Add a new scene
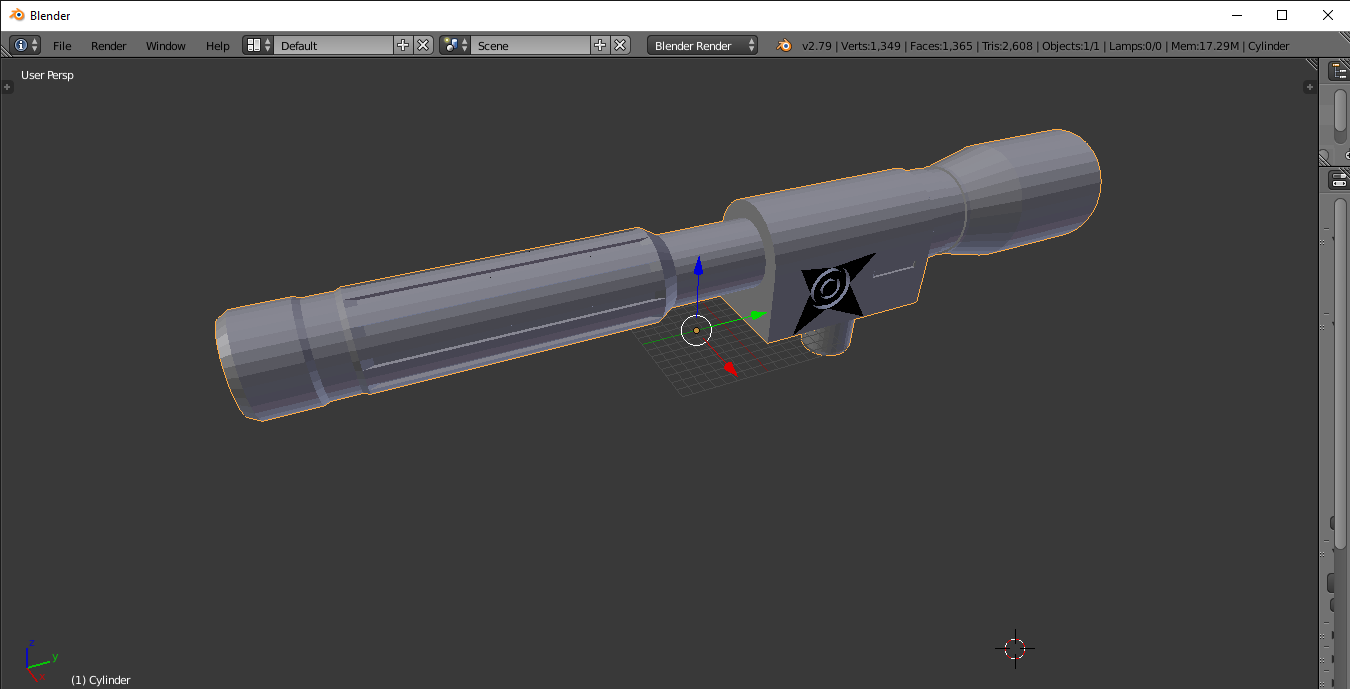Screen dimensions: 1350x689 tap(600, 45)
